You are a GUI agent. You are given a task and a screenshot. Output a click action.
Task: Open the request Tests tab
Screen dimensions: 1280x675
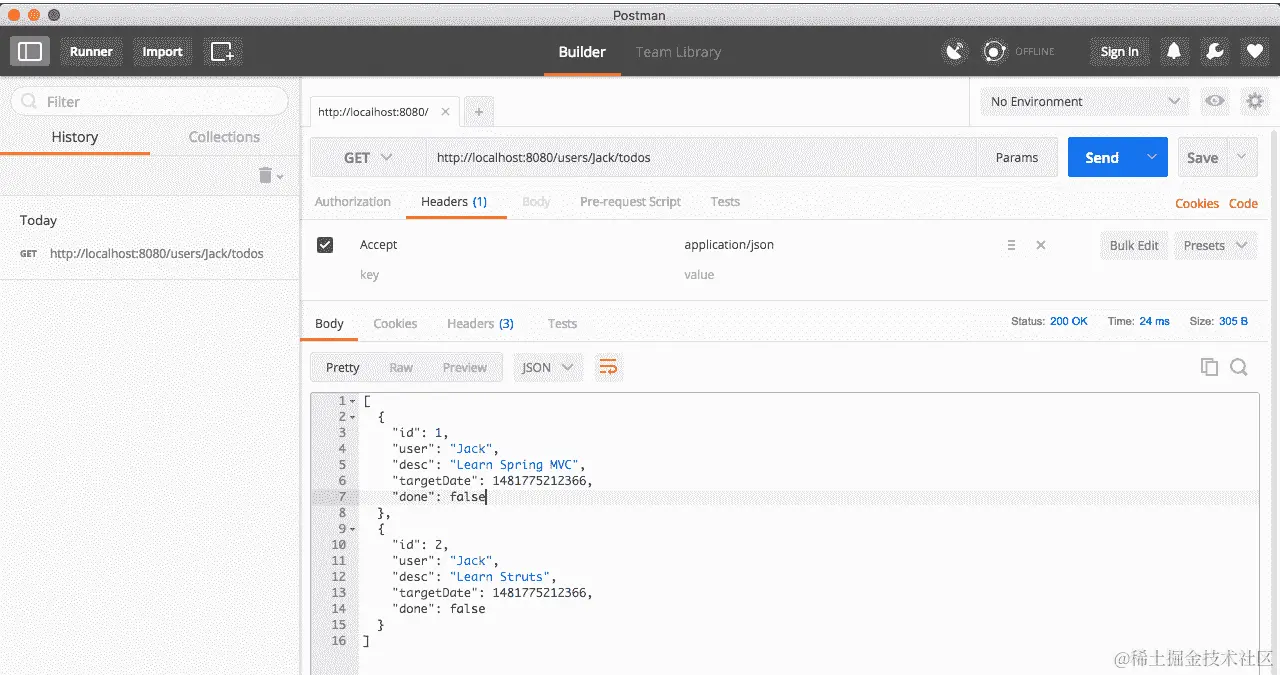point(725,201)
